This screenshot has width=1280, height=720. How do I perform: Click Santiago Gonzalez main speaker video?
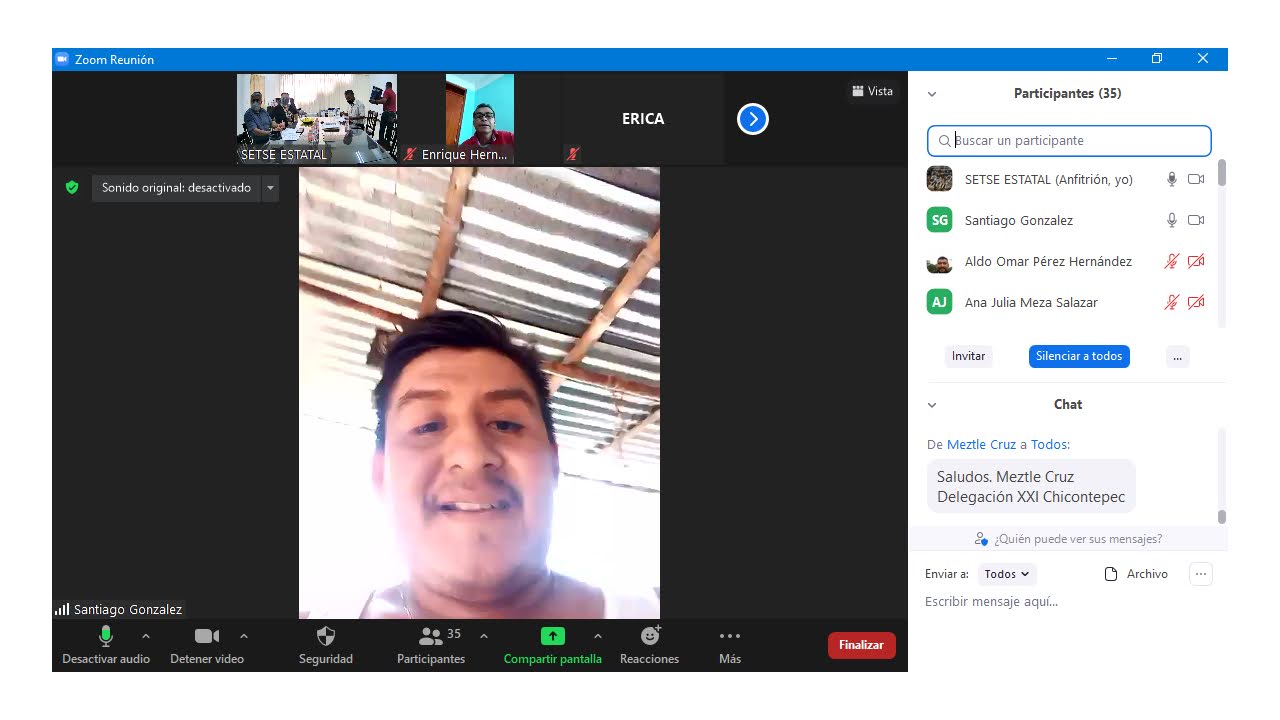(x=479, y=393)
